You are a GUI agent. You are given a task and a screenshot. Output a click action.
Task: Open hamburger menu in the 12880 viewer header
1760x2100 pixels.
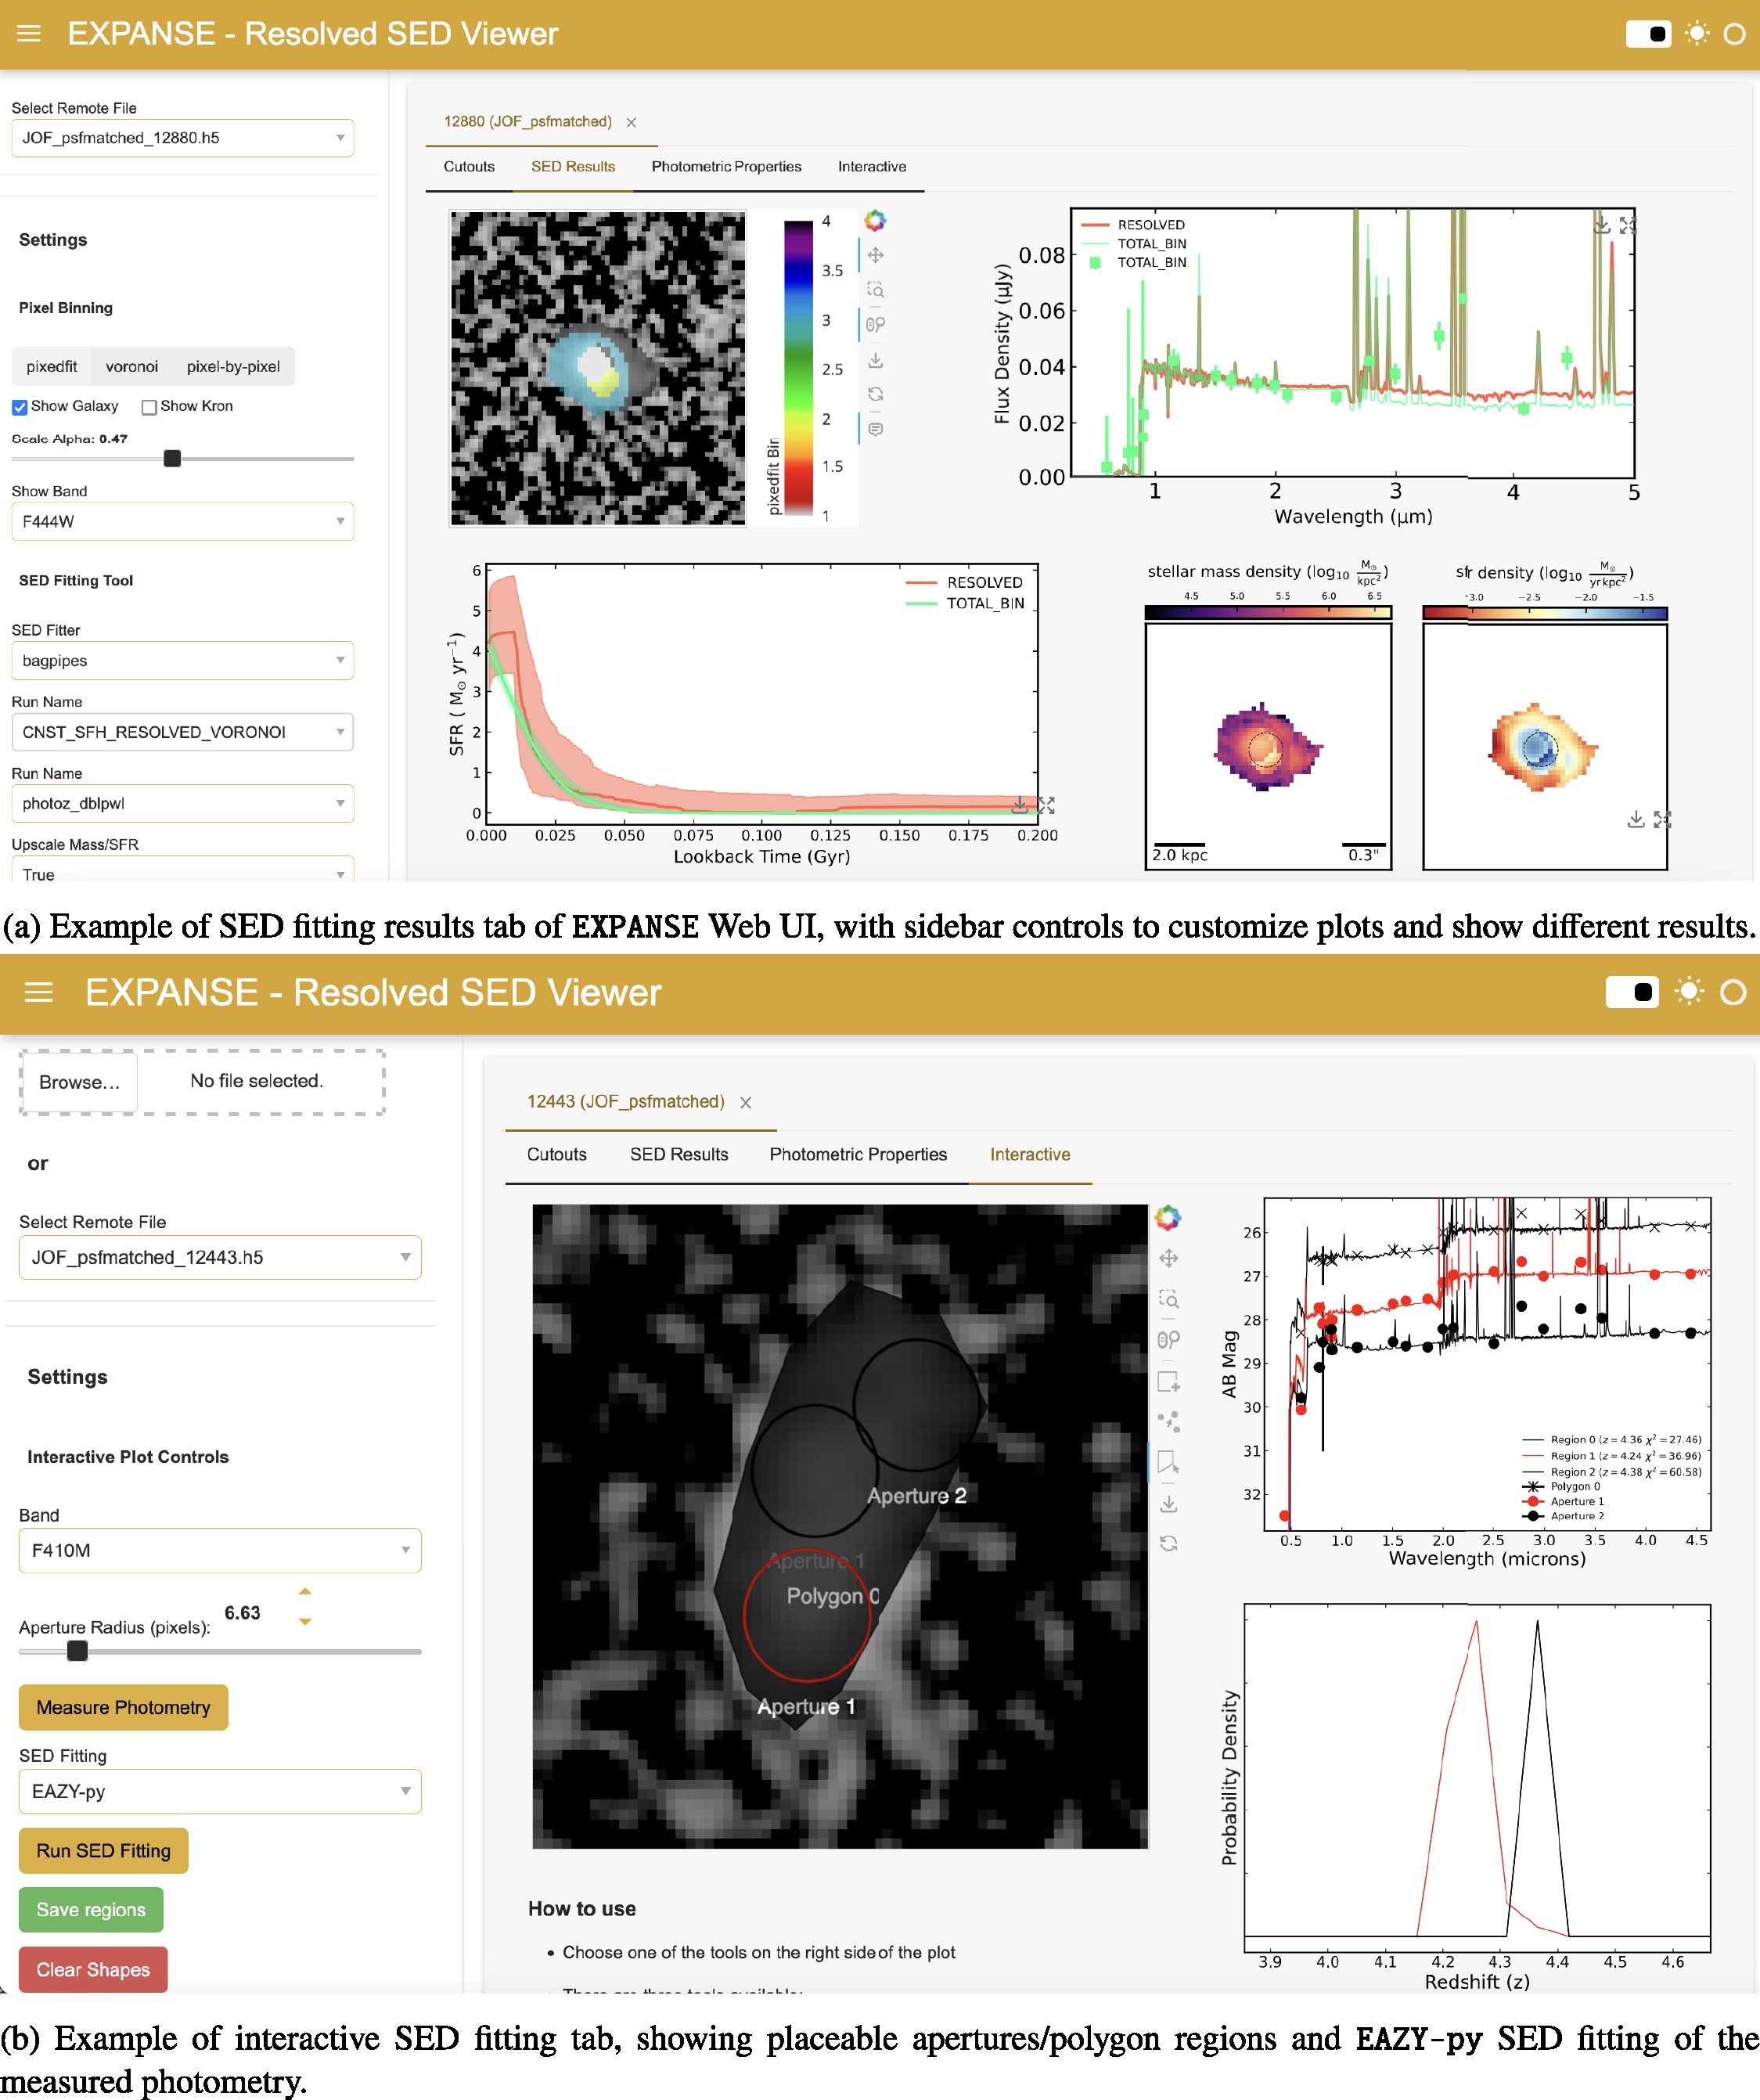29,34
